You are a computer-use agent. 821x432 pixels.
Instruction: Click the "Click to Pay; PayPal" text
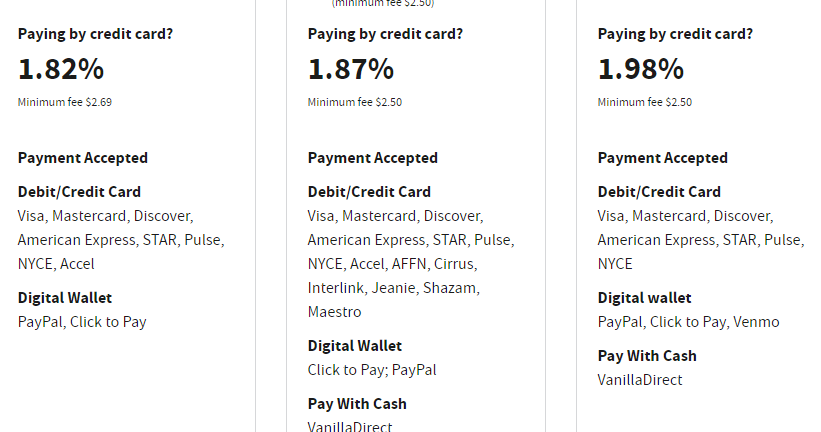[372, 370]
